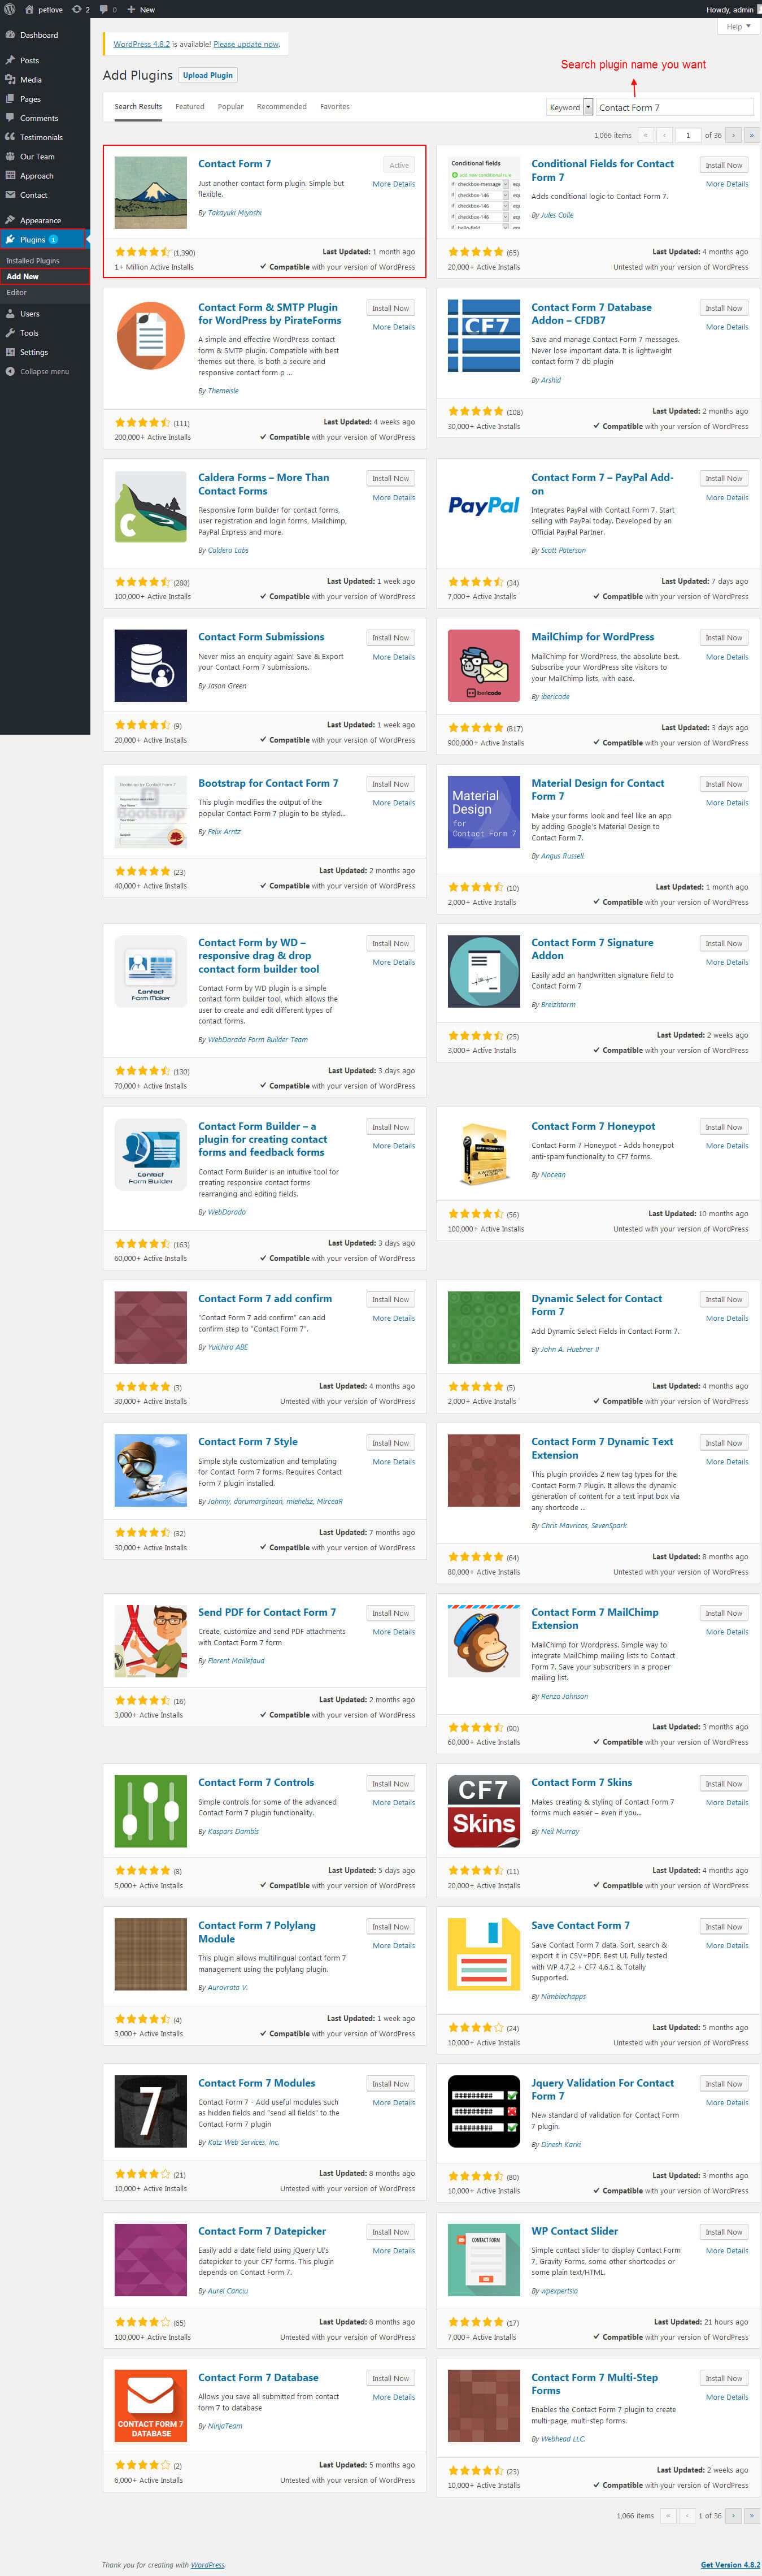The image size is (762, 2576).
Task: Click the CF7 Skins plugin thumbnail
Action: coord(484,1811)
